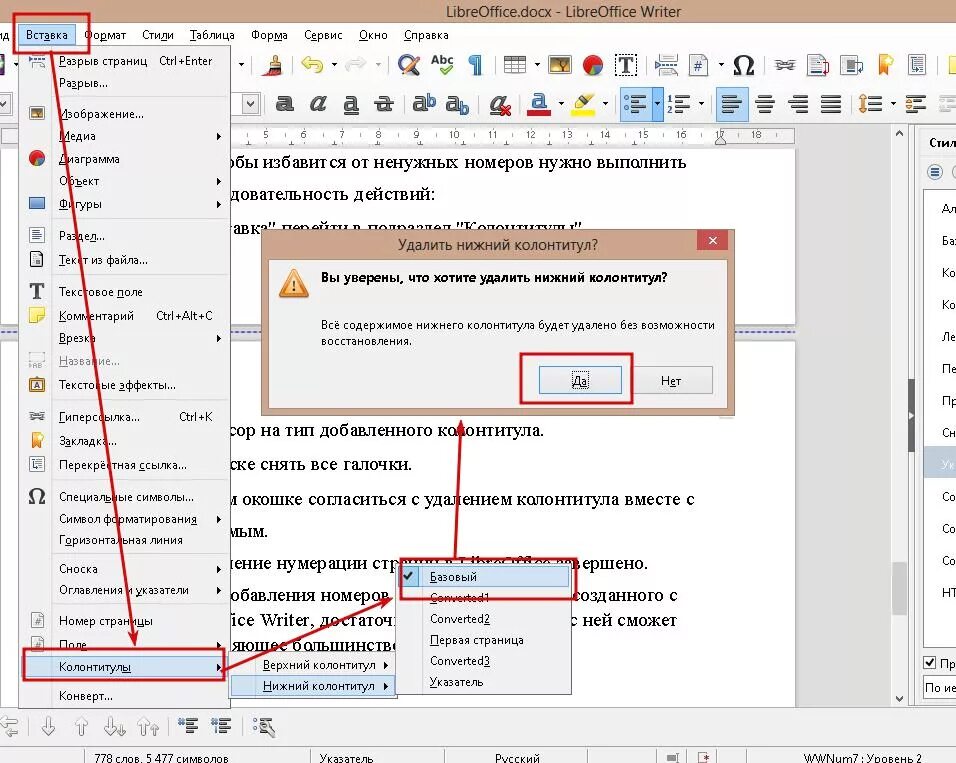The height and width of the screenshot is (763, 956).
Task: Open the Справка menu
Action: pos(426,35)
